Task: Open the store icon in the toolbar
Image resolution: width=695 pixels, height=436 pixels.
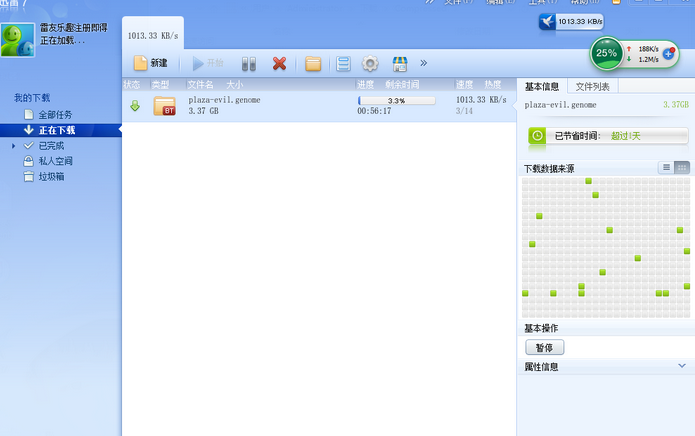Action: pyautogui.click(x=400, y=63)
